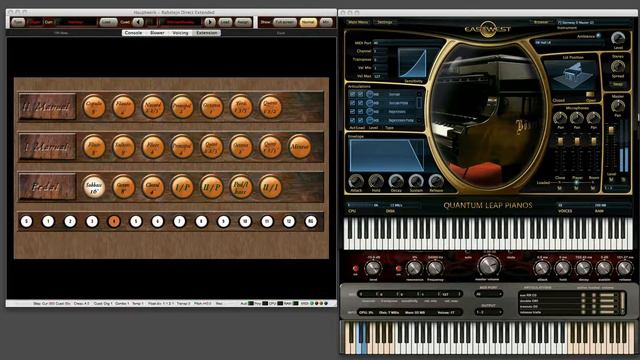Engage the I/P coupler
Viewport: 640px width, 360px height.
(182, 187)
